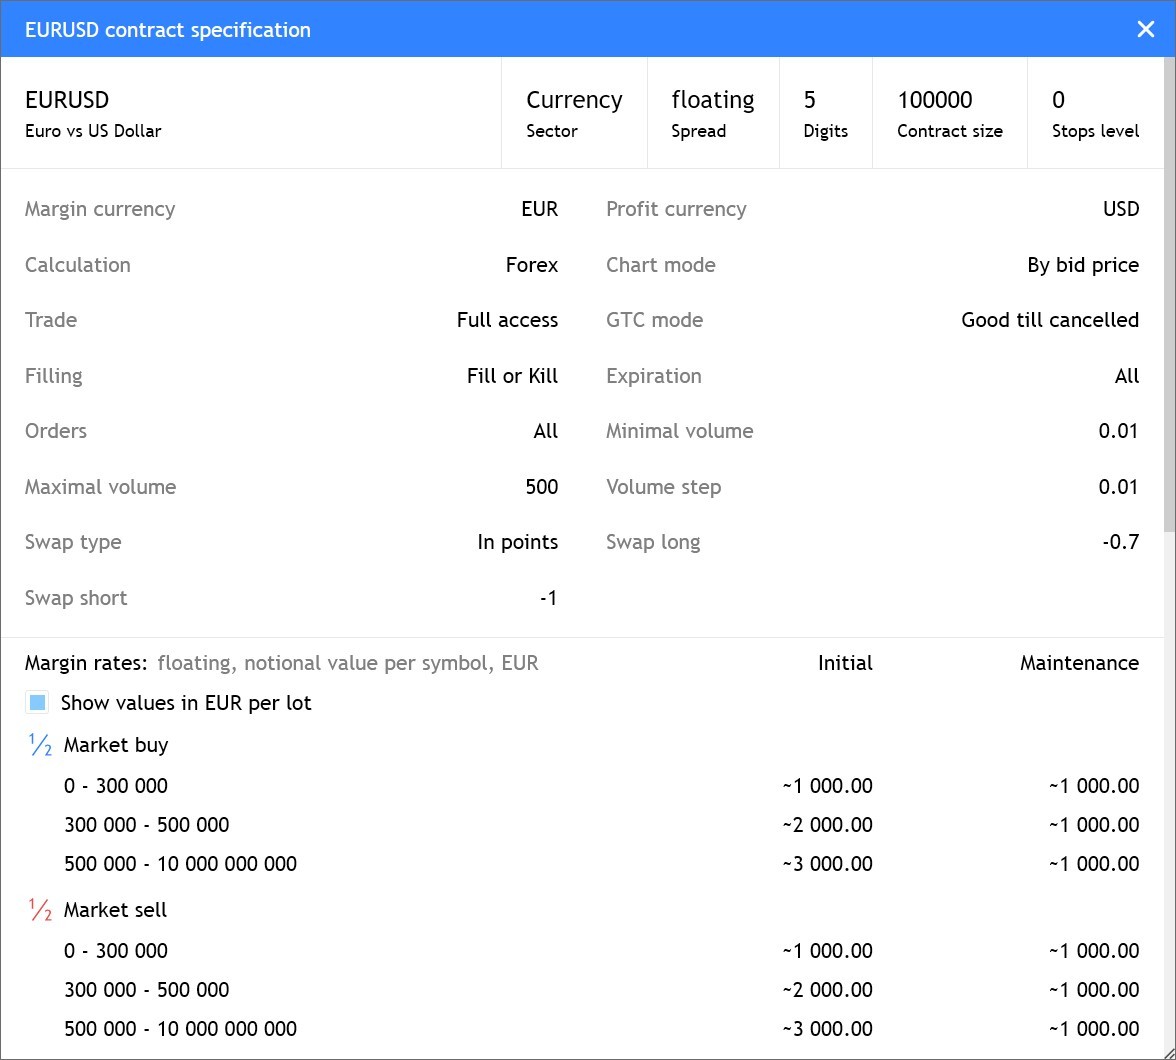Click the Currency sector field in the header
This screenshot has width=1176, height=1060.
pos(574,100)
